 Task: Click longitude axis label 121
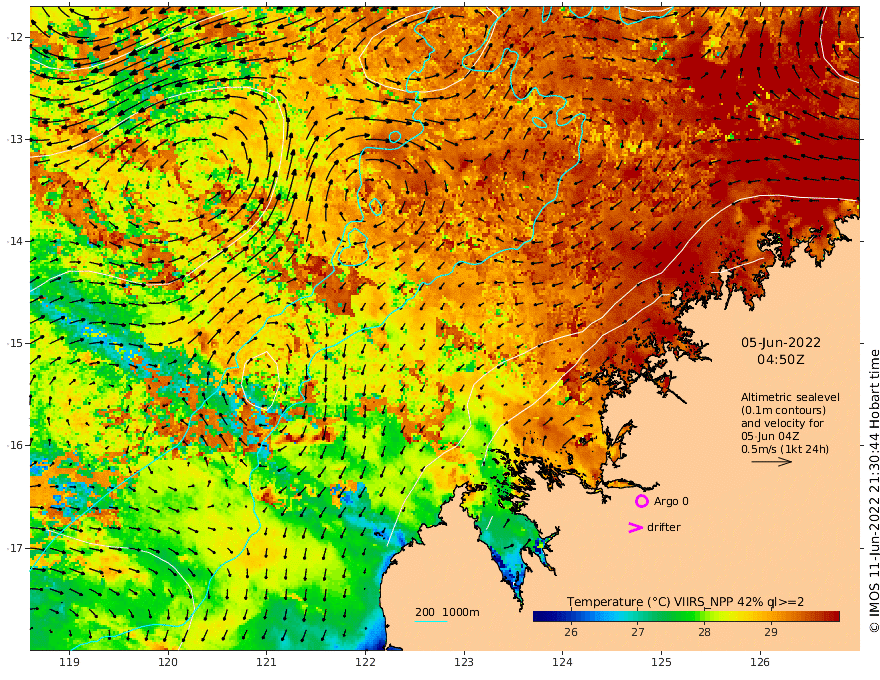coord(267,662)
